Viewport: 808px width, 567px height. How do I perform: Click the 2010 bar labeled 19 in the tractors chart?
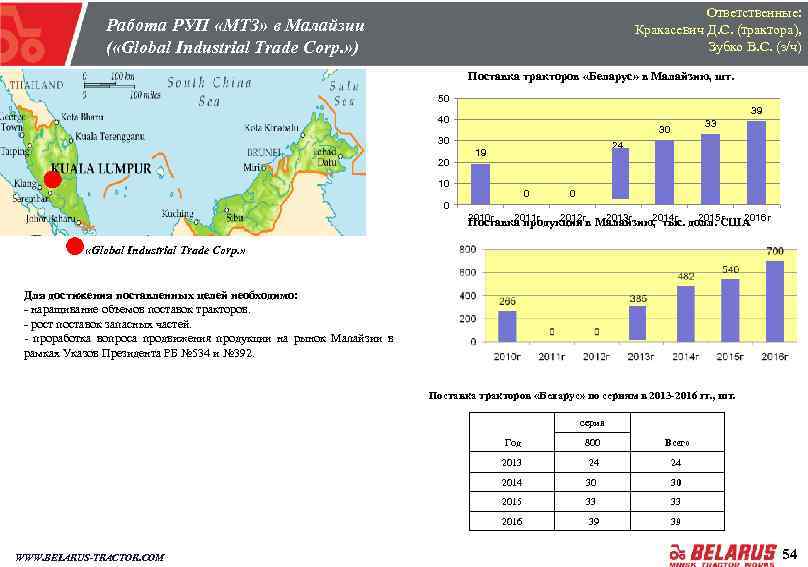pos(480,184)
